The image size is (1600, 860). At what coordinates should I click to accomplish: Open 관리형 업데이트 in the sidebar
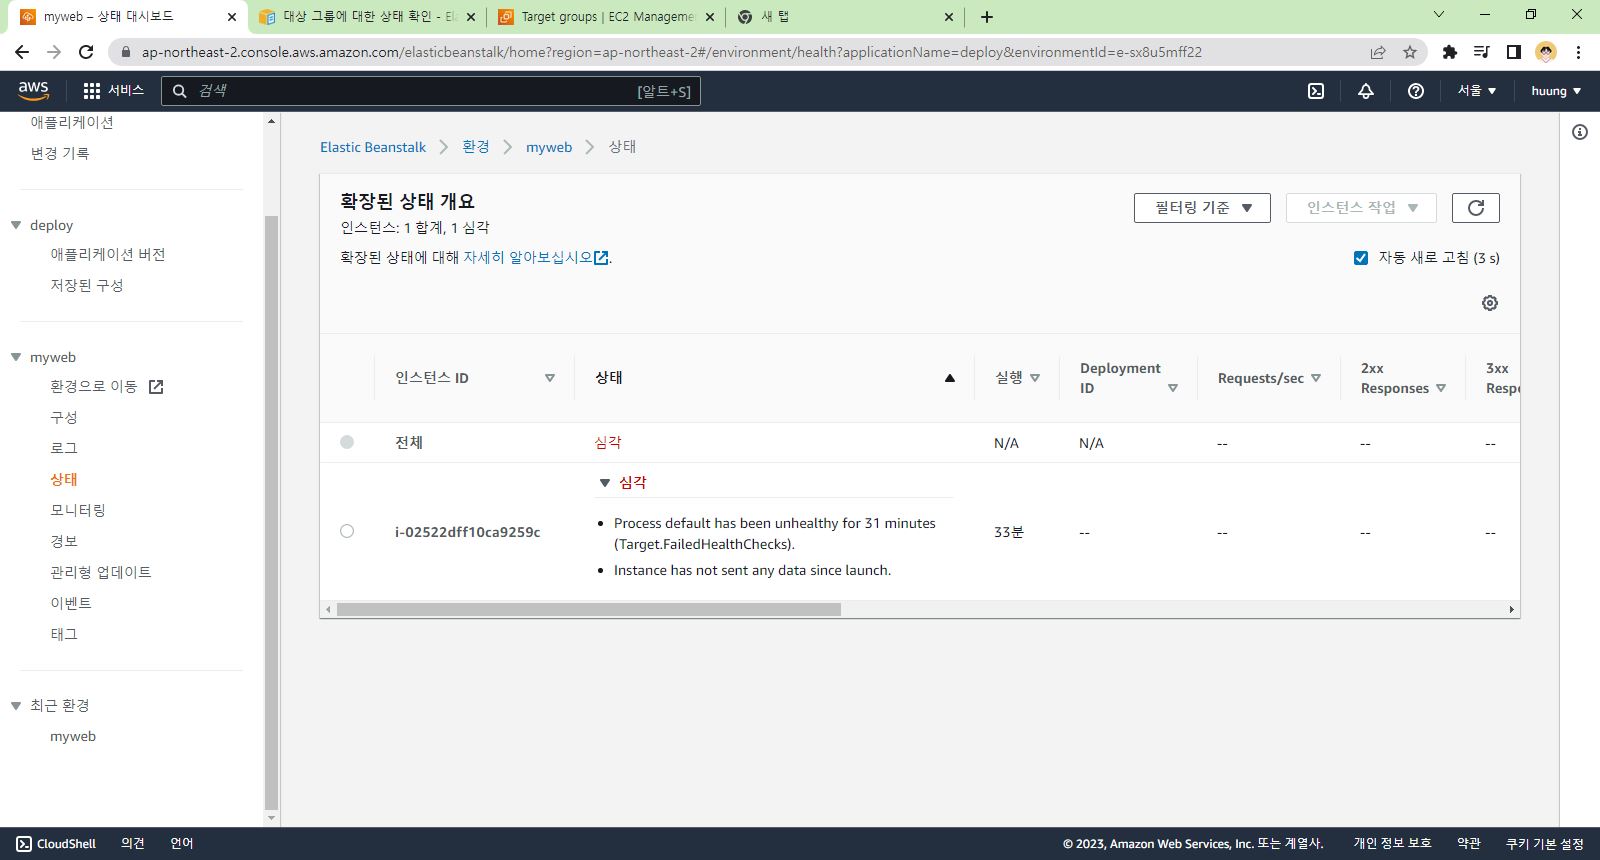(101, 573)
